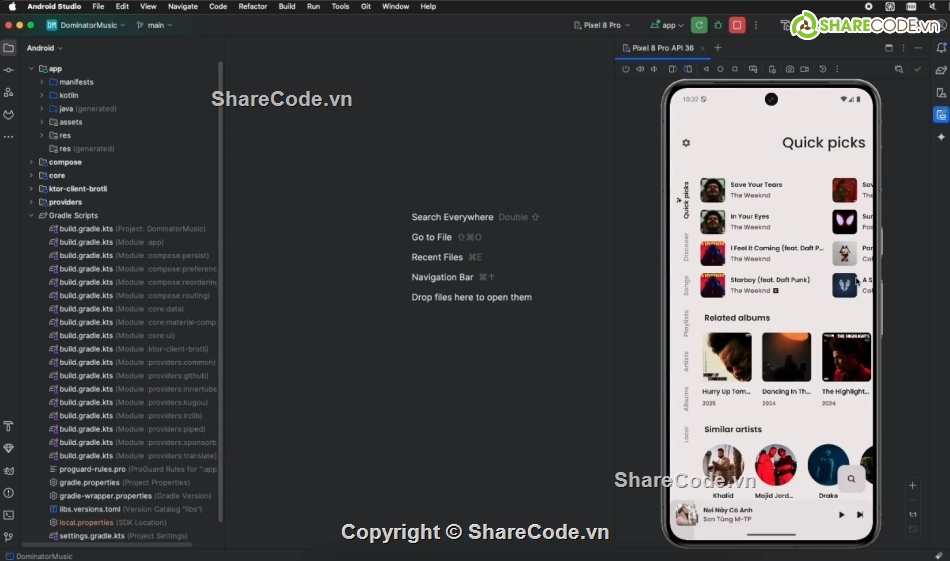Rotate emulator left
The image size is (950, 561).
pyautogui.click(x=673, y=69)
